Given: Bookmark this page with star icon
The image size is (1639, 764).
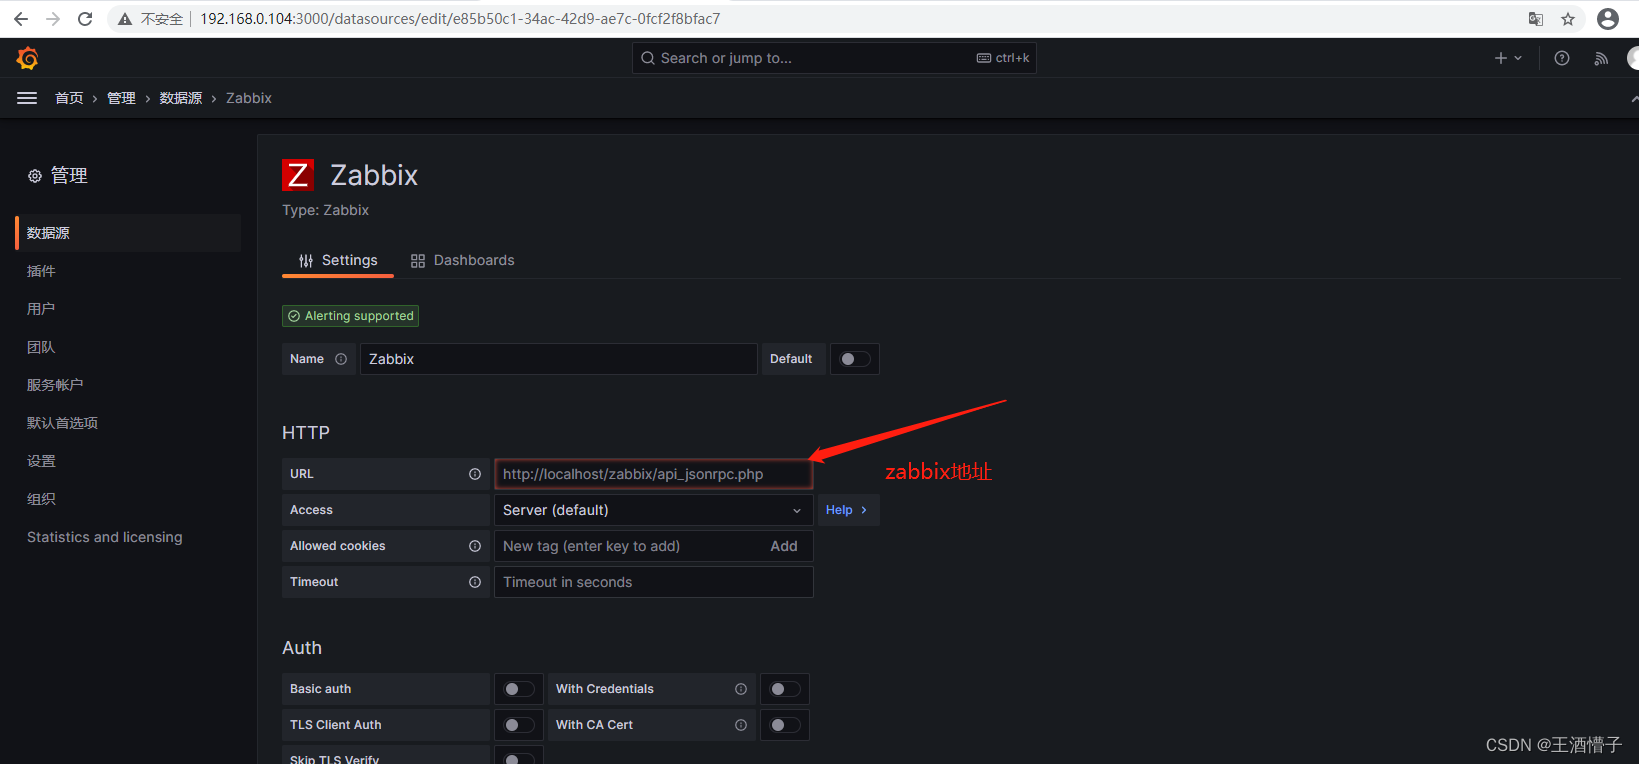Looking at the screenshot, I should (x=1568, y=19).
